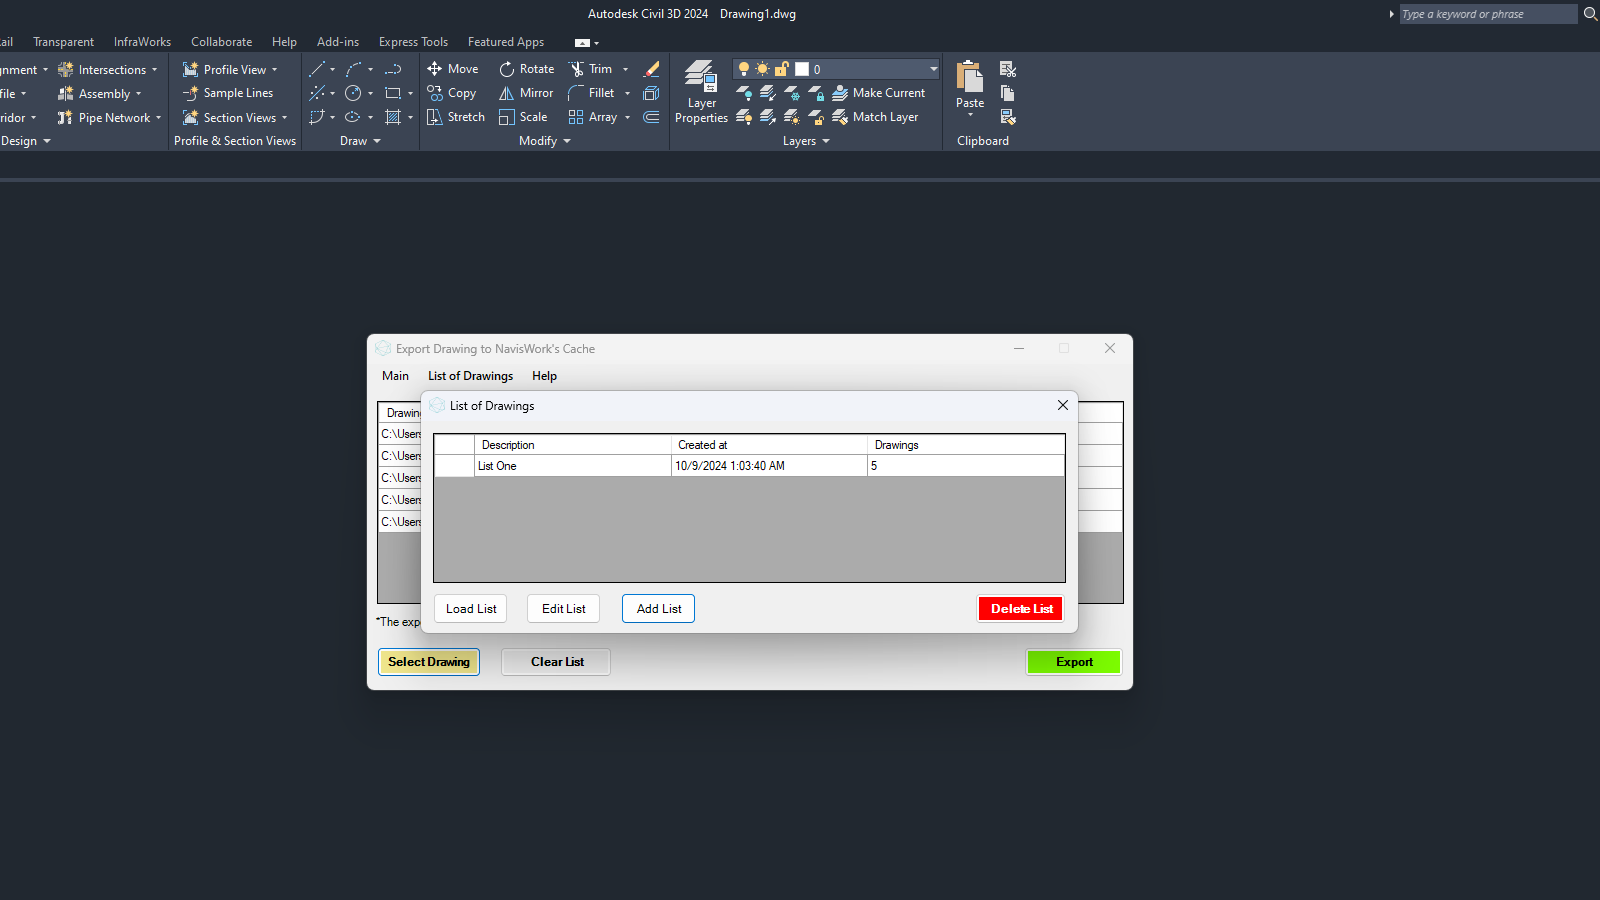Click the search magnifier icon
The width and height of the screenshot is (1600, 900).
coord(1590,14)
